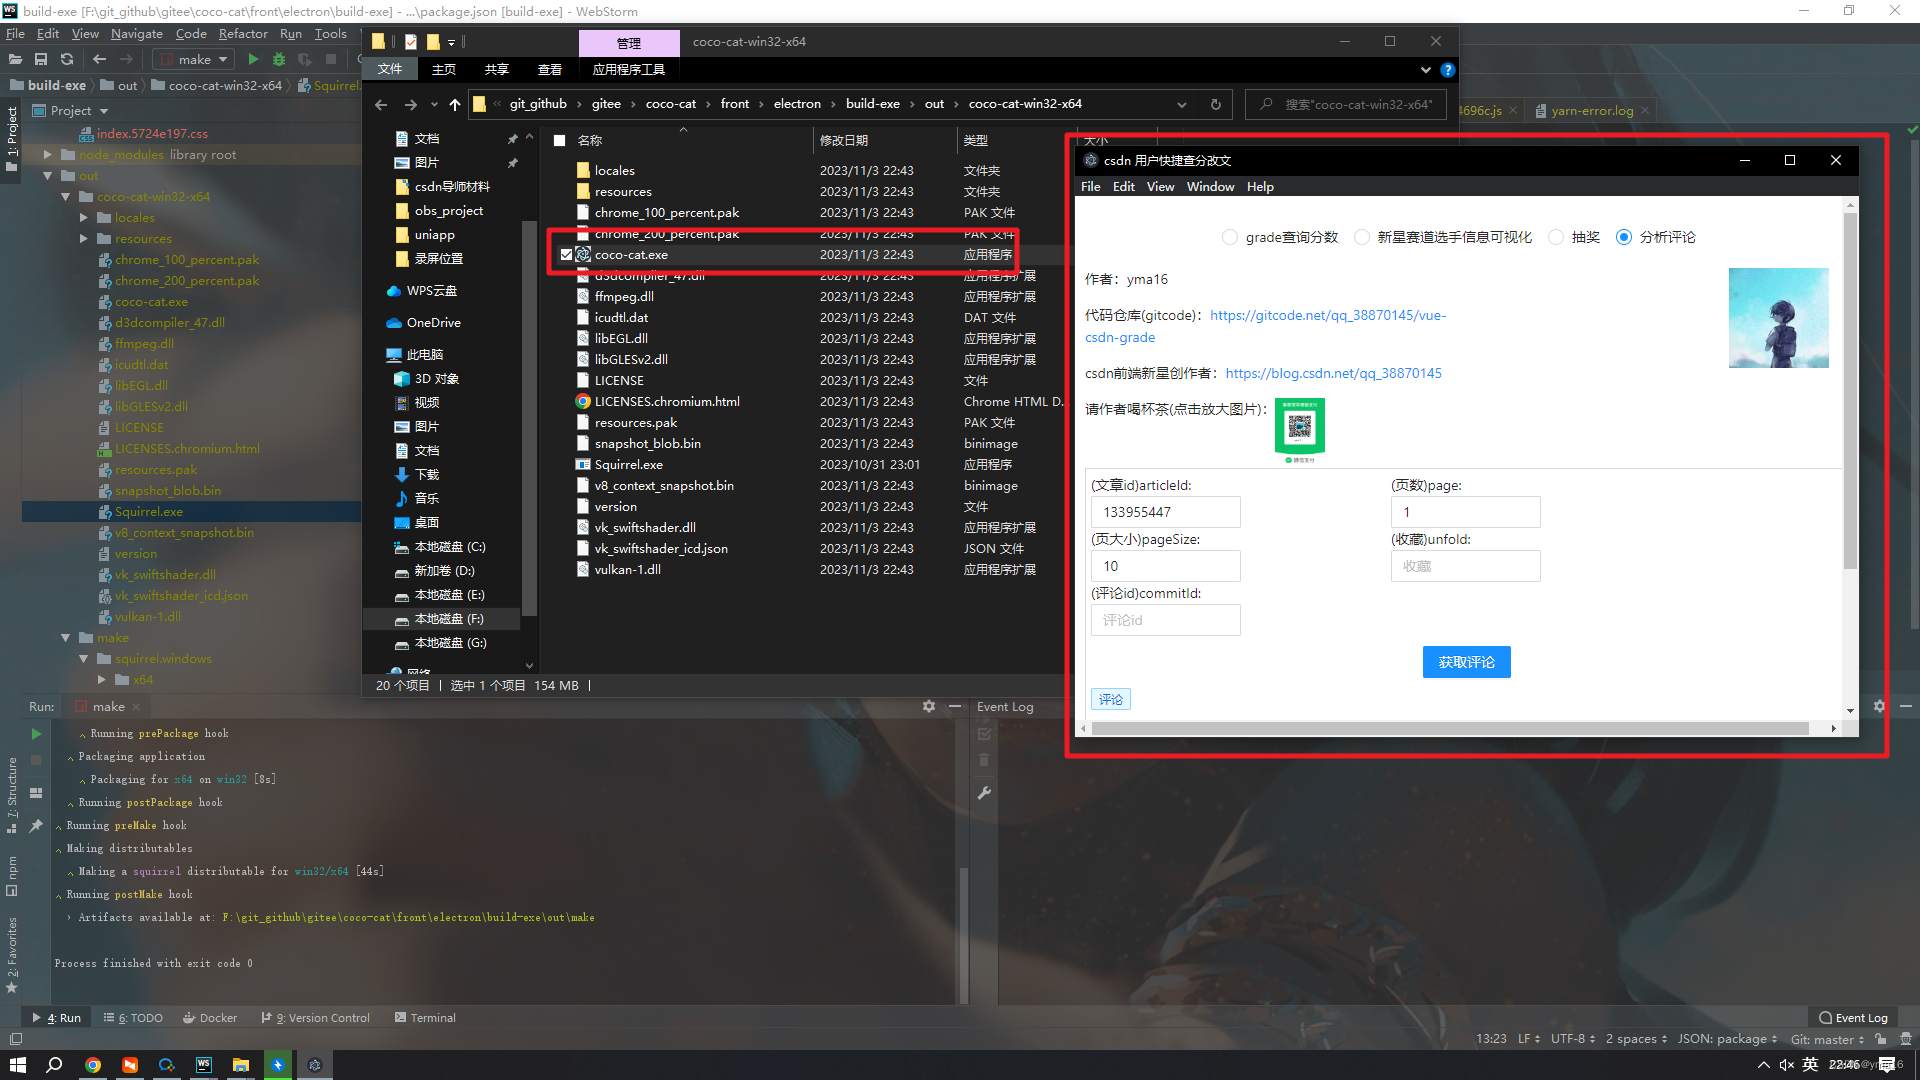Click the Debug bug icon

click(279, 60)
